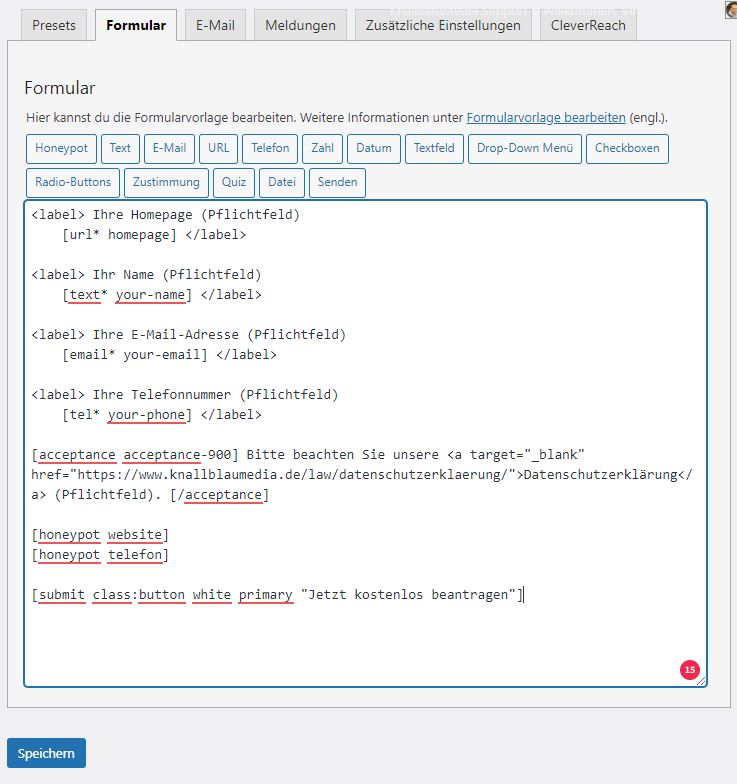
Task: Click the user avatar at top right
Action: pyautogui.click(x=731, y=9)
